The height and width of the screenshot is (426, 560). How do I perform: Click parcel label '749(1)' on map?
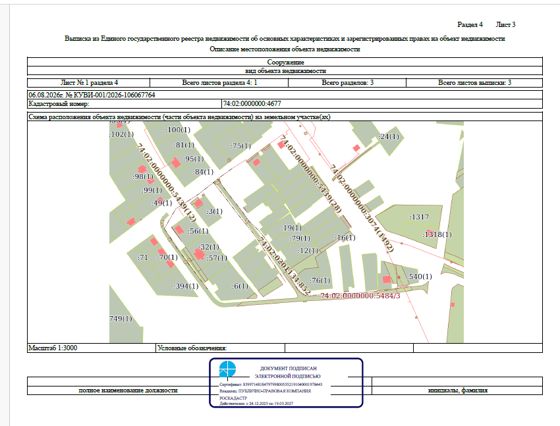(x=121, y=318)
